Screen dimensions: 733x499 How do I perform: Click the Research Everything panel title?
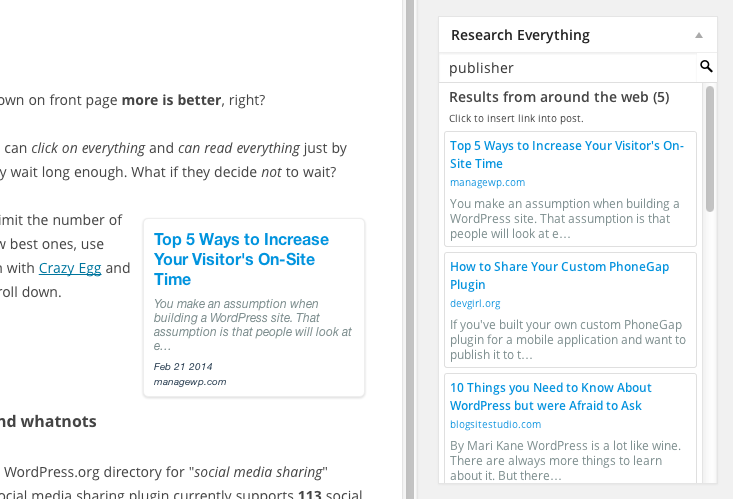(520, 35)
